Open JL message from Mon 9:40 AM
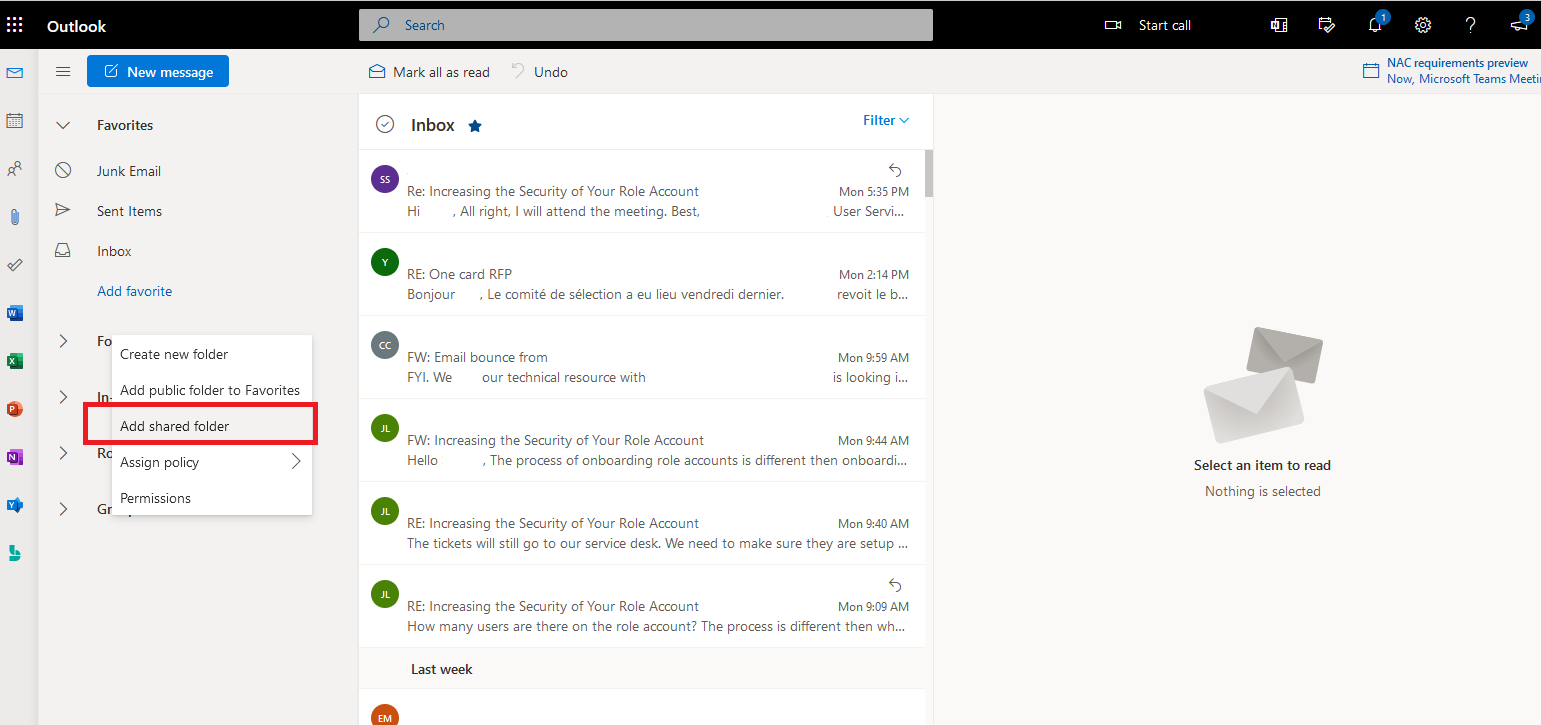1541x725 pixels. pos(641,523)
